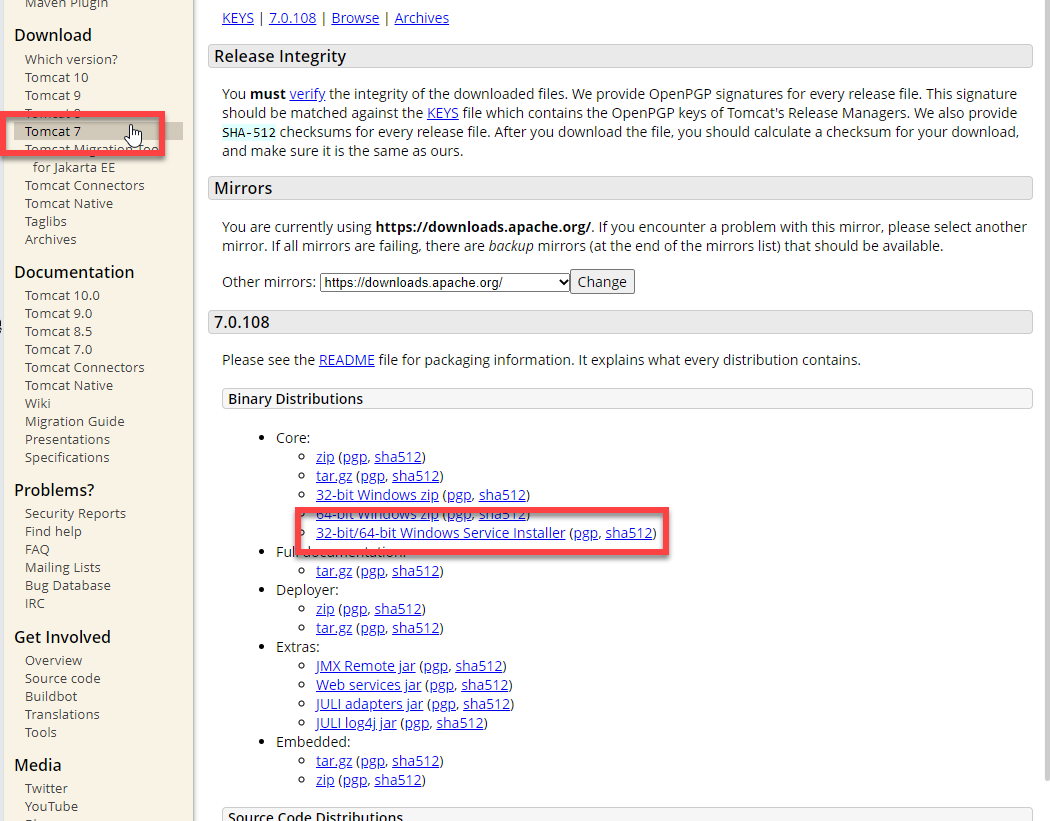Image resolution: width=1050 pixels, height=821 pixels.
Task: Open the Migration Guide
Action: 74,422
